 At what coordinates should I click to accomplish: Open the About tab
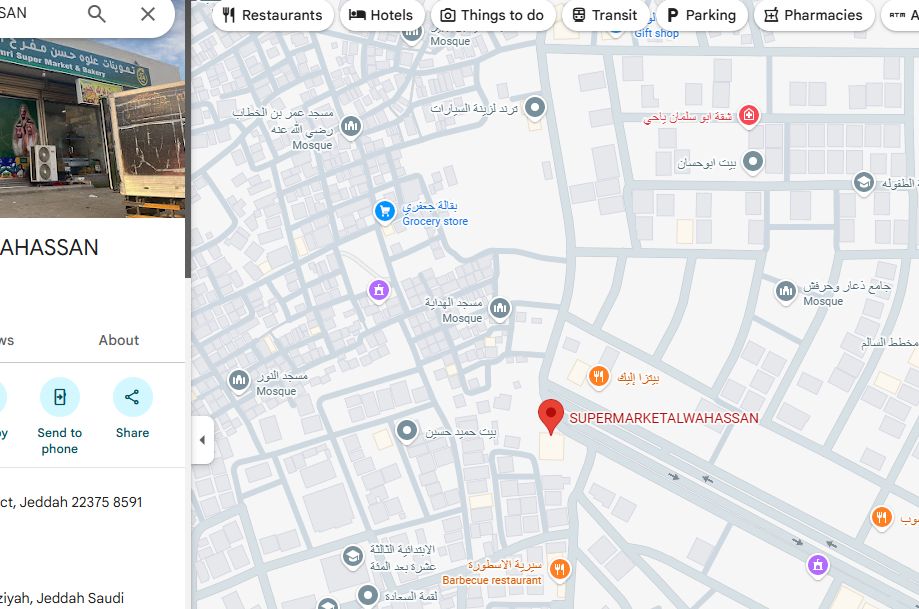click(x=118, y=340)
